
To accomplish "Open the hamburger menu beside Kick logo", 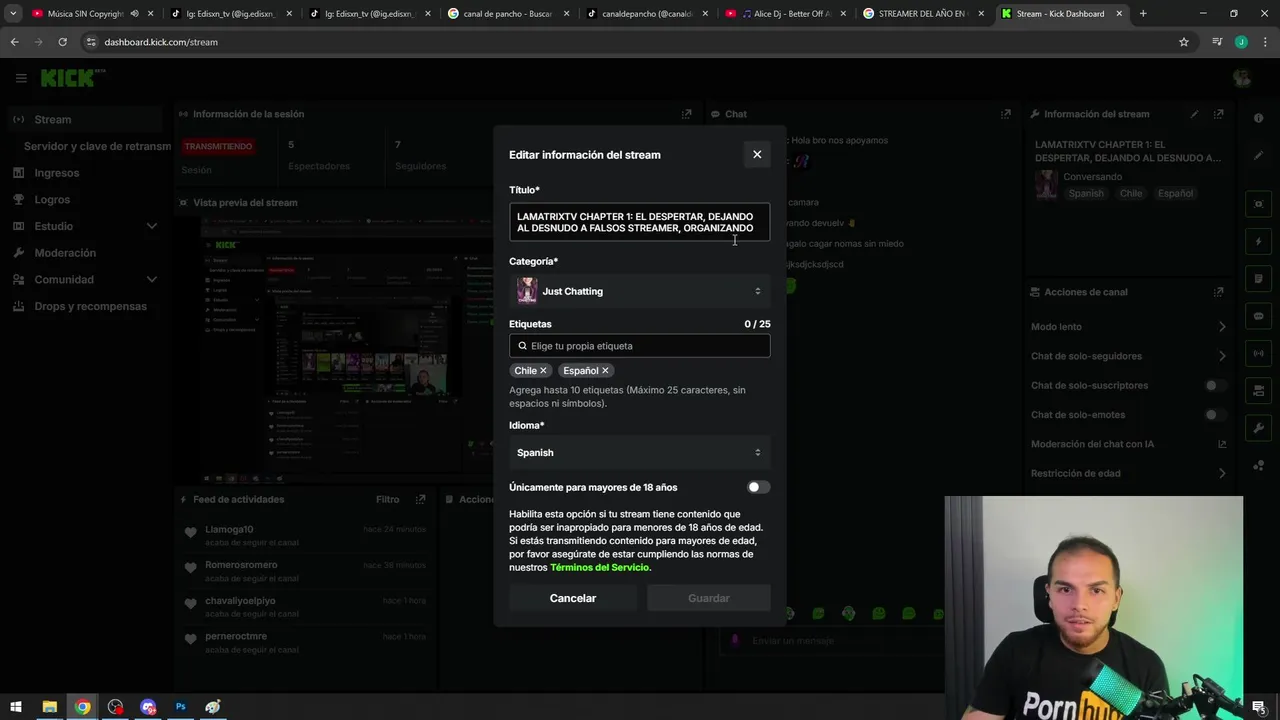I will (x=21, y=78).
